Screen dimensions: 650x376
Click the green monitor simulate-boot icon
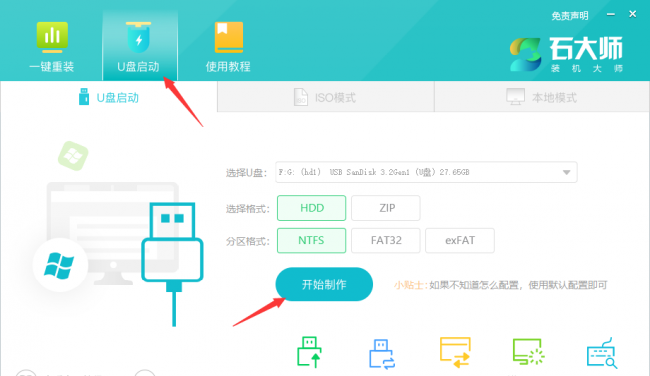528,352
